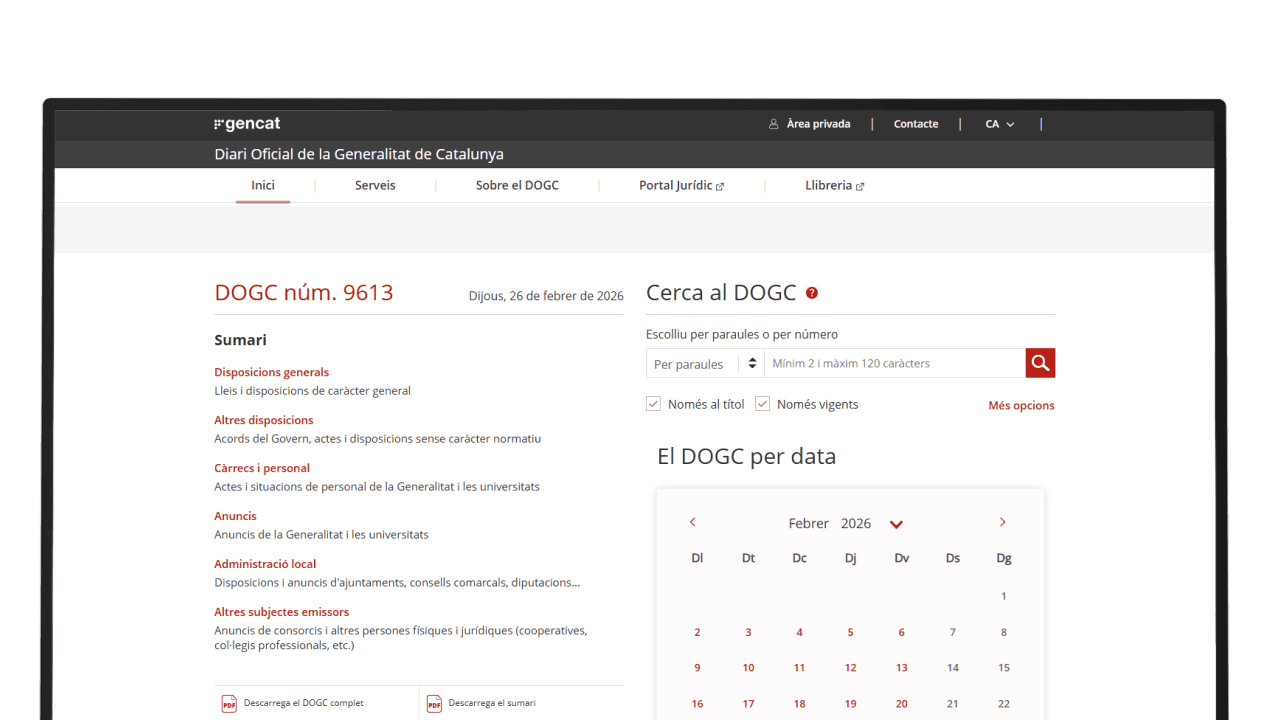Click the PDF icon for Descarrega el DOGC complet

pyautogui.click(x=229, y=704)
